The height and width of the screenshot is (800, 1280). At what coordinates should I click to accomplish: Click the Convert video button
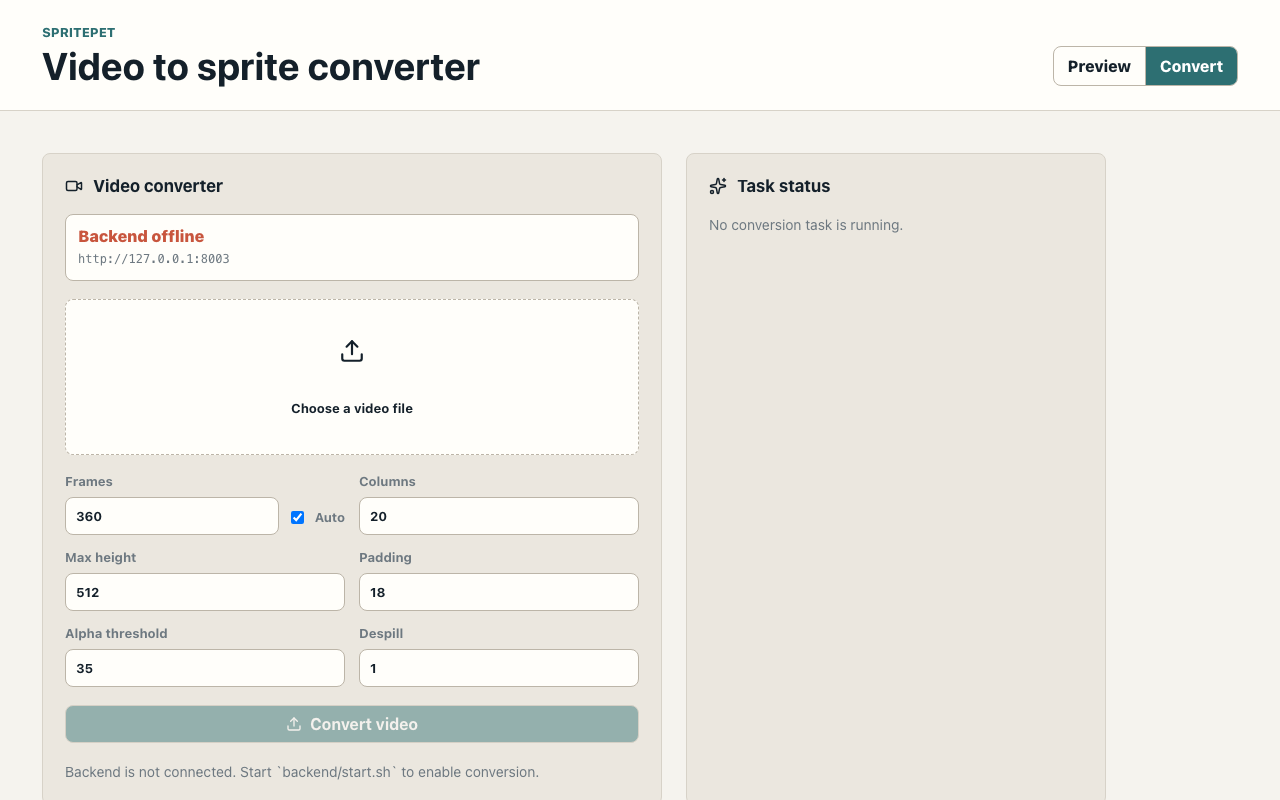pos(352,724)
